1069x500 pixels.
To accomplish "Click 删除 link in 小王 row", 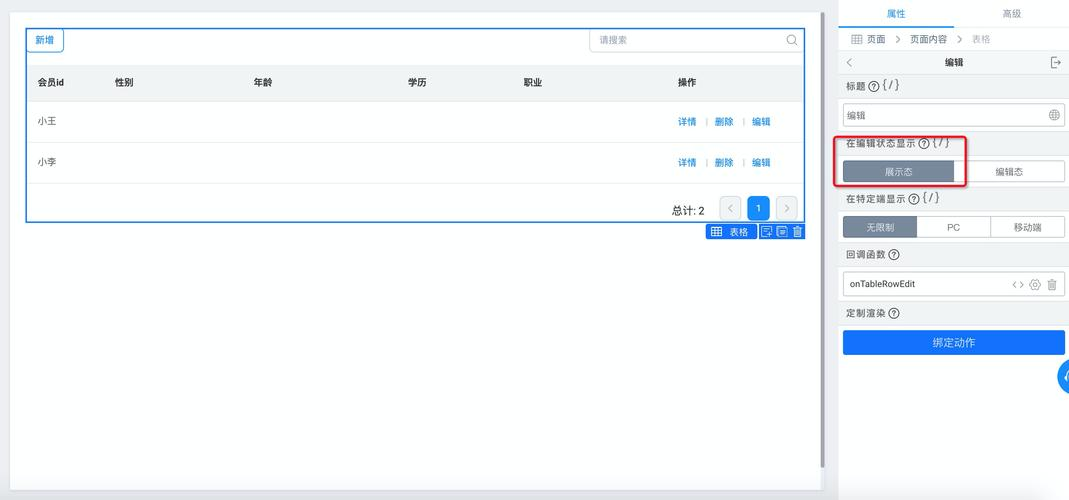I will click(724, 122).
